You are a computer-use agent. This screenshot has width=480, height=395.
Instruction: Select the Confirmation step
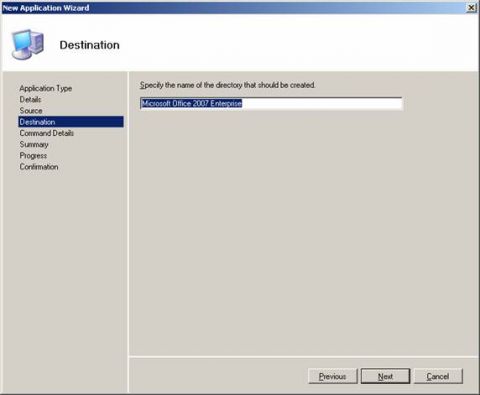pos(39,167)
